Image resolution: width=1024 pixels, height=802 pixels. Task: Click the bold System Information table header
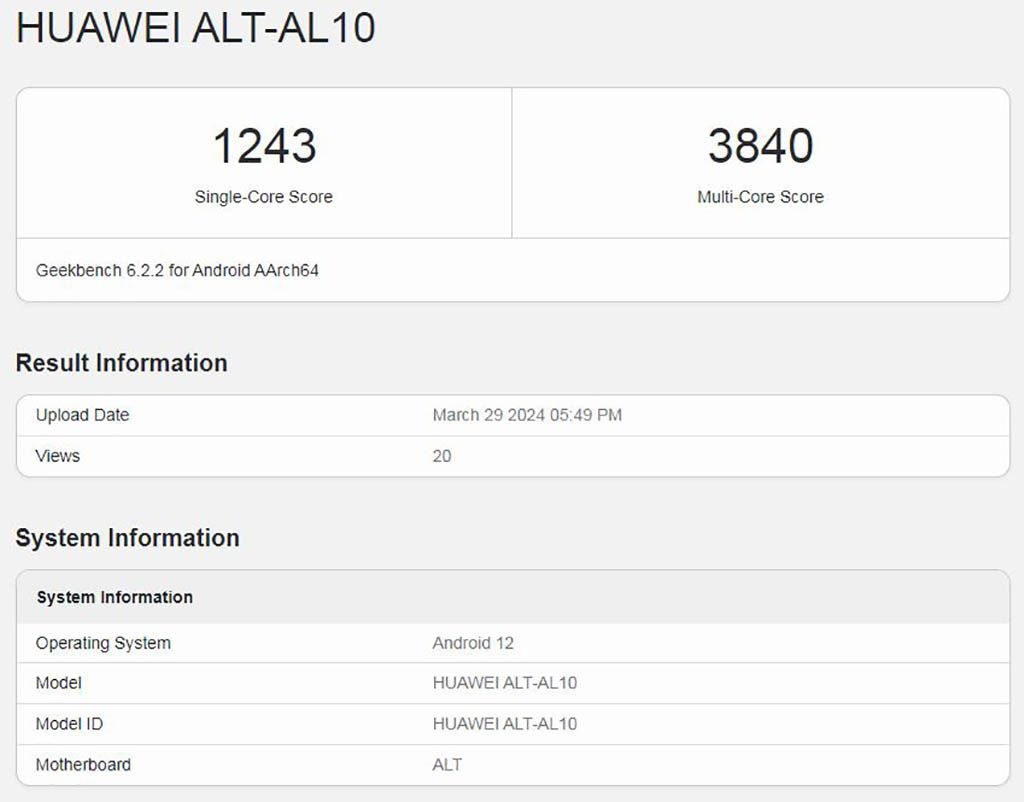coord(114,597)
